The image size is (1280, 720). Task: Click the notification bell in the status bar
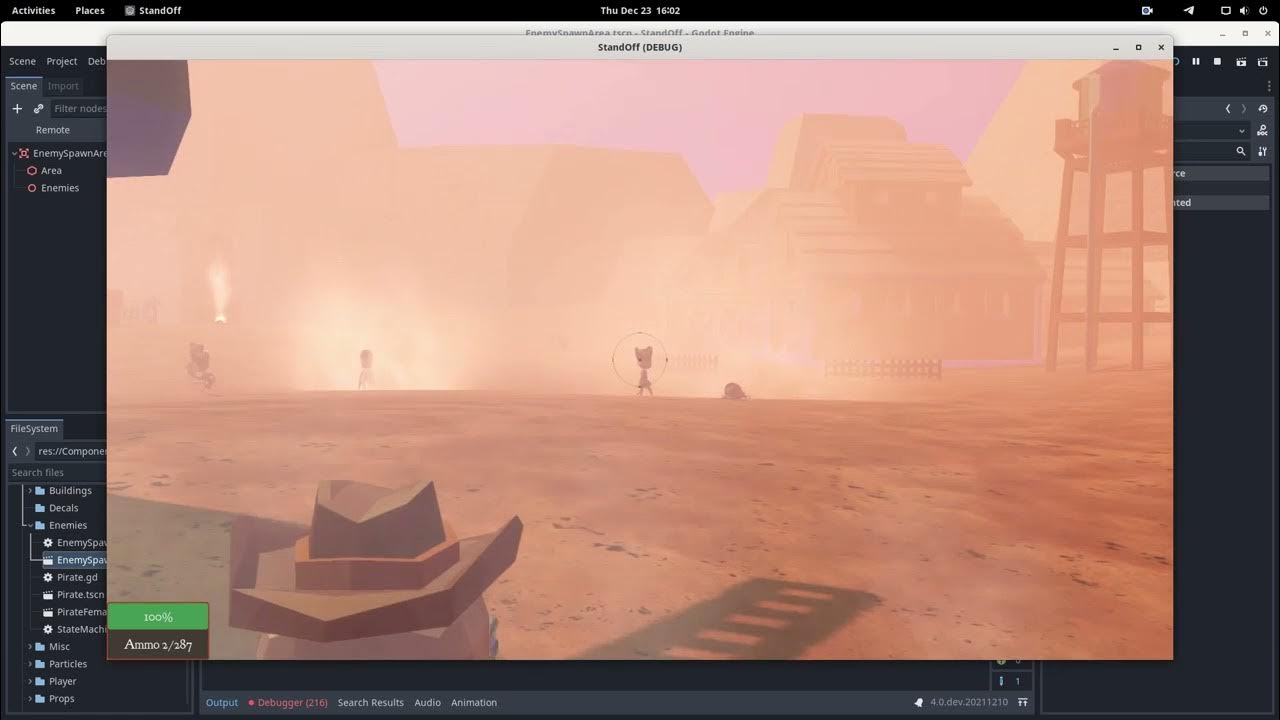(x=918, y=702)
